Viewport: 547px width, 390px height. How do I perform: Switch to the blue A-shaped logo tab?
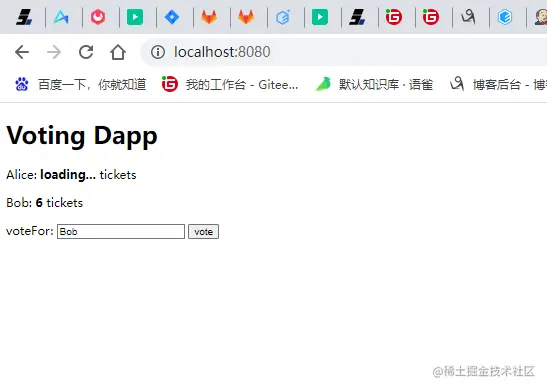[x=61, y=16]
